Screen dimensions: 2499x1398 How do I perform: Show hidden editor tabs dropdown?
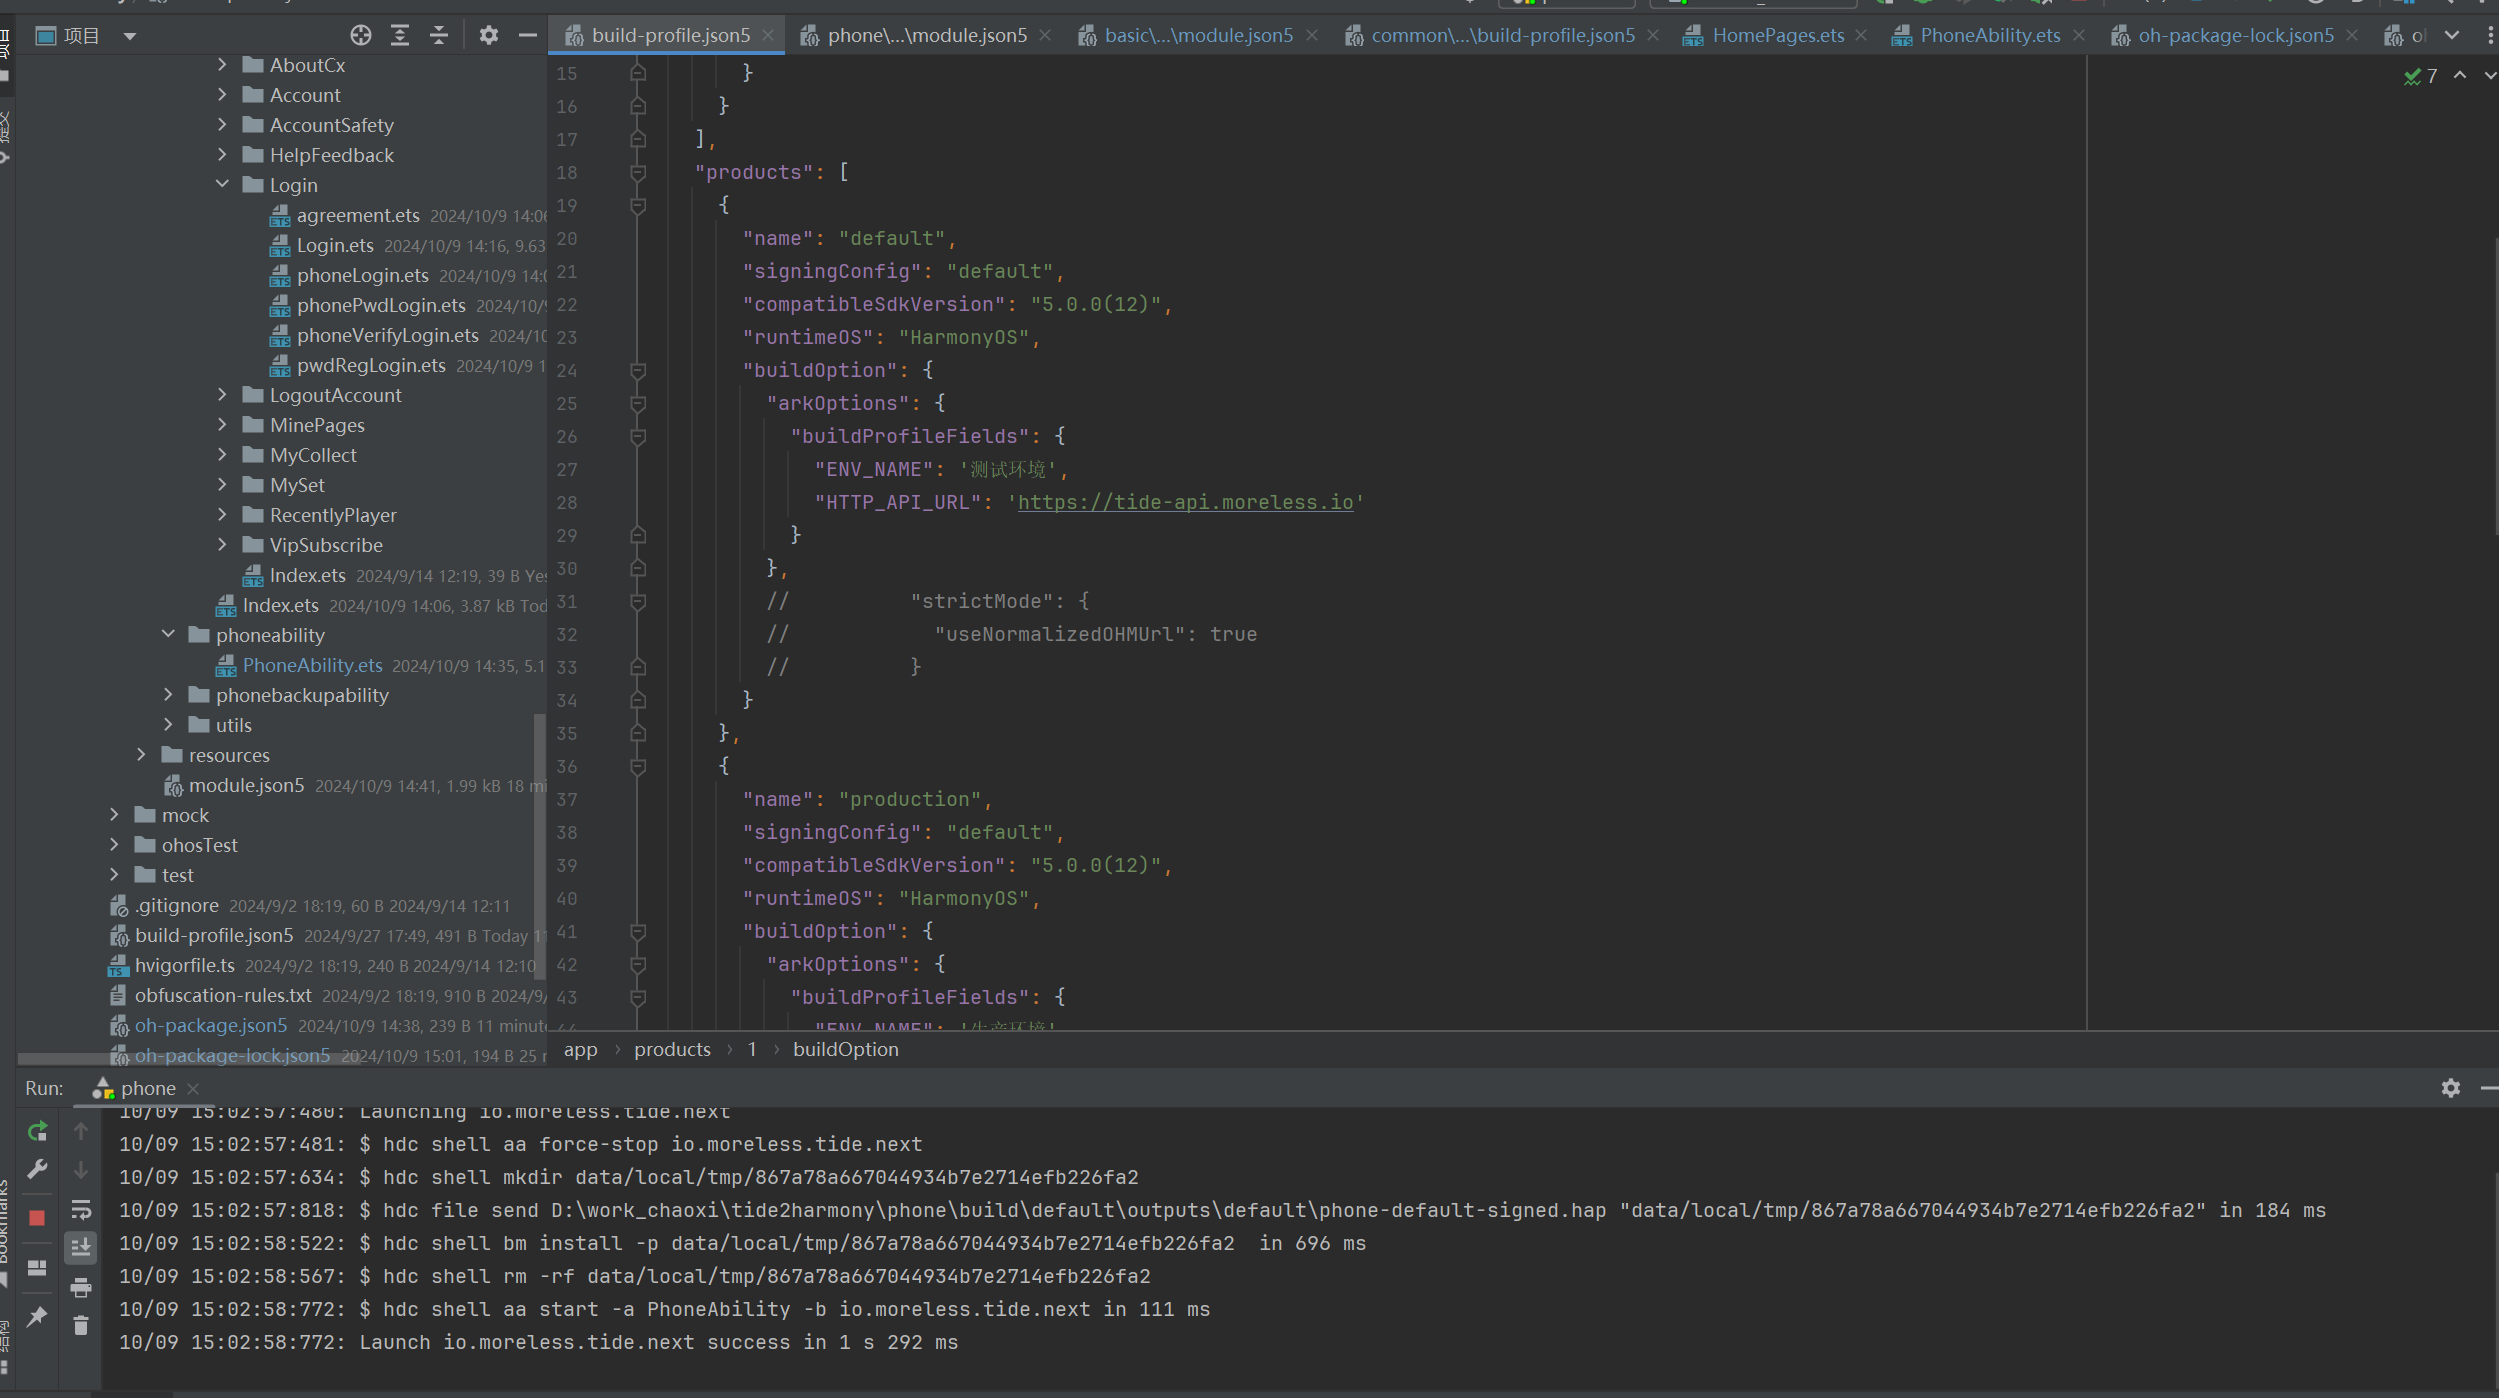(2452, 36)
